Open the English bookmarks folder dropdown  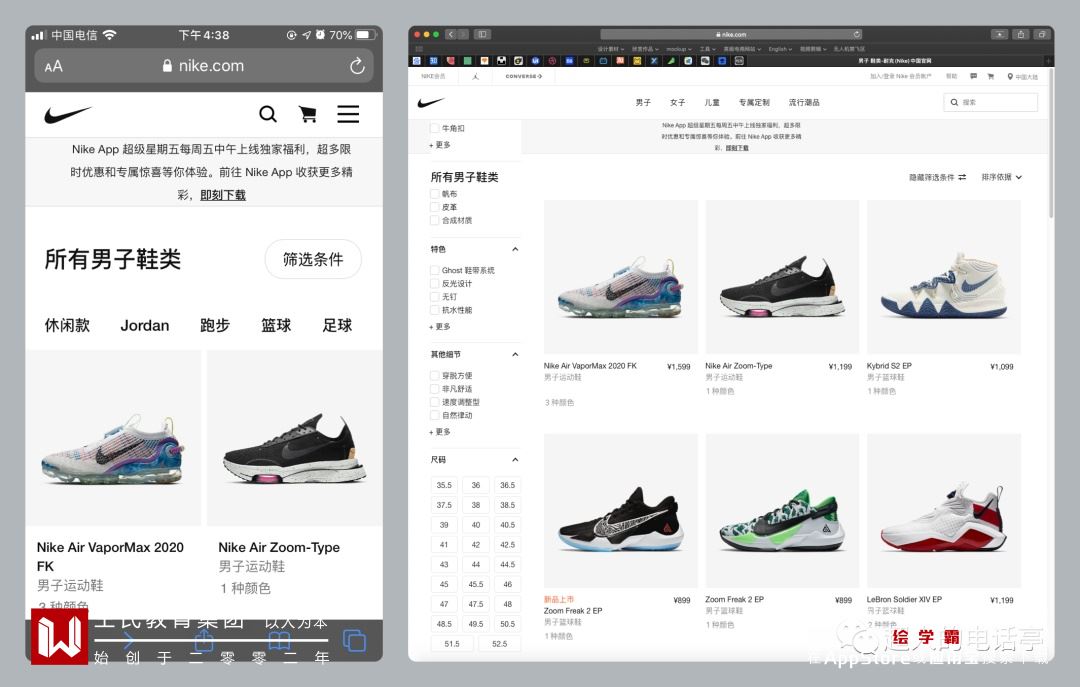[x=780, y=50]
